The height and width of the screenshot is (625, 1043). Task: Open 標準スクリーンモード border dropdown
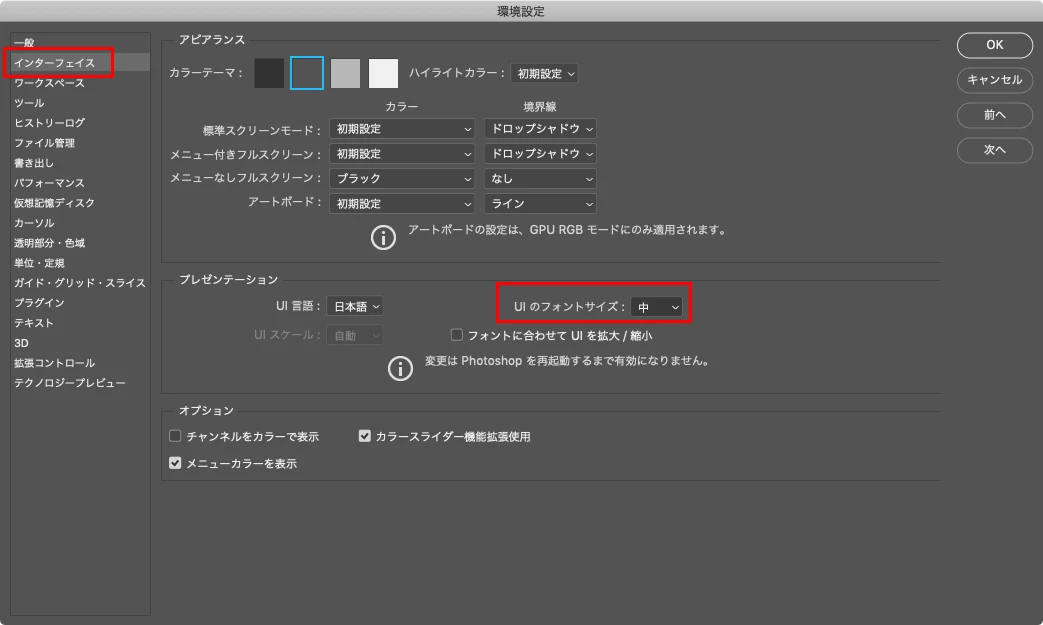[540, 129]
